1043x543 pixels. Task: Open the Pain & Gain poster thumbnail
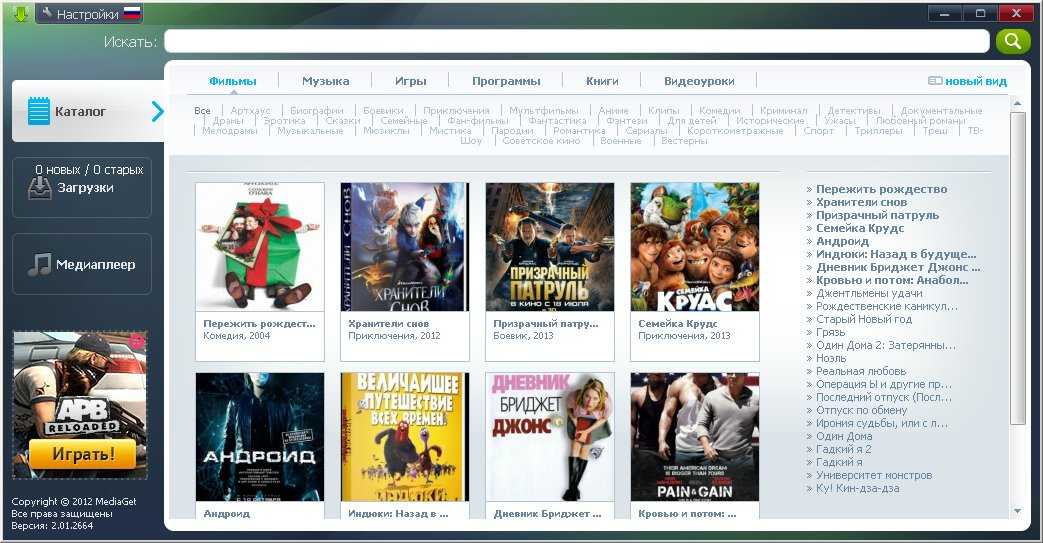695,437
